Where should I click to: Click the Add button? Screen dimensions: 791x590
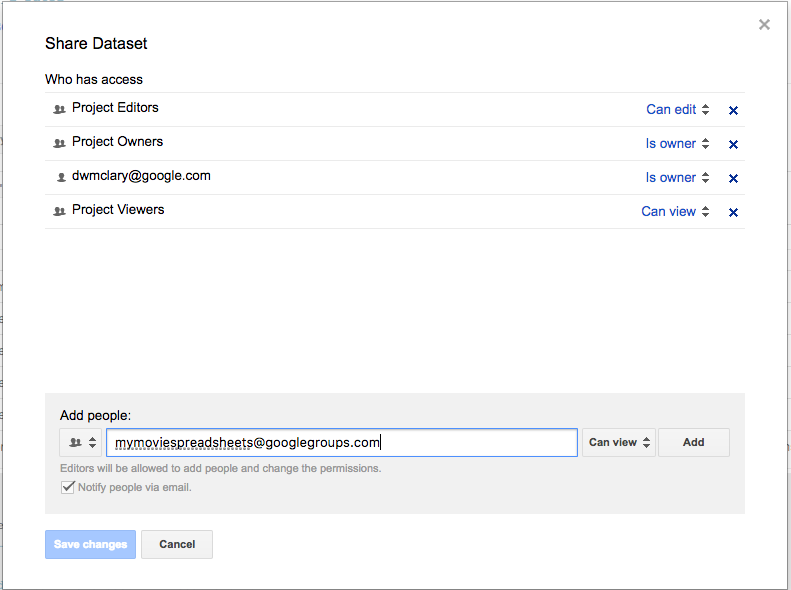click(694, 443)
